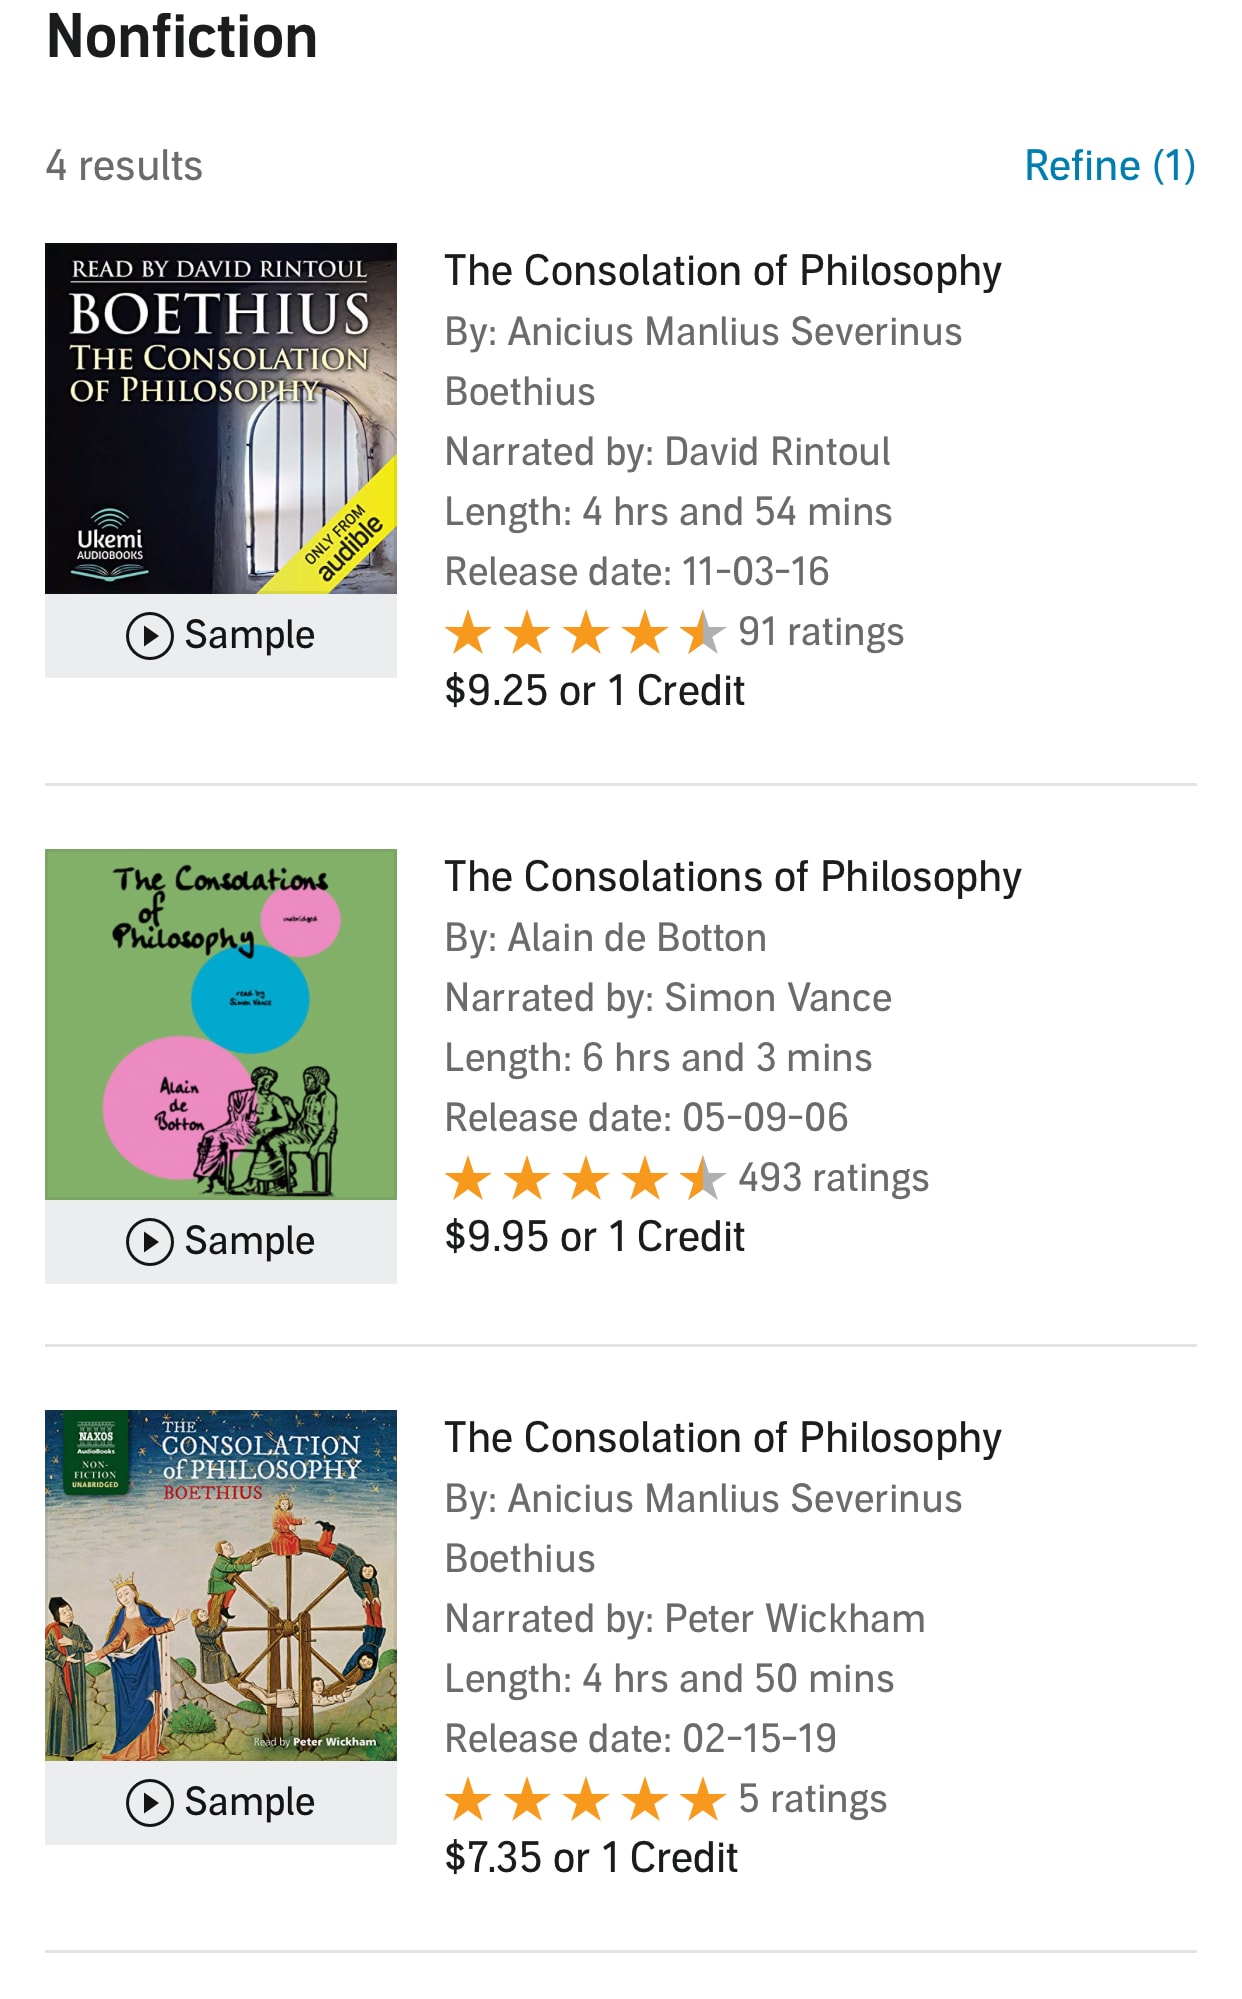Click the $9.25 or 1 Credit price

tap(594, 691)
